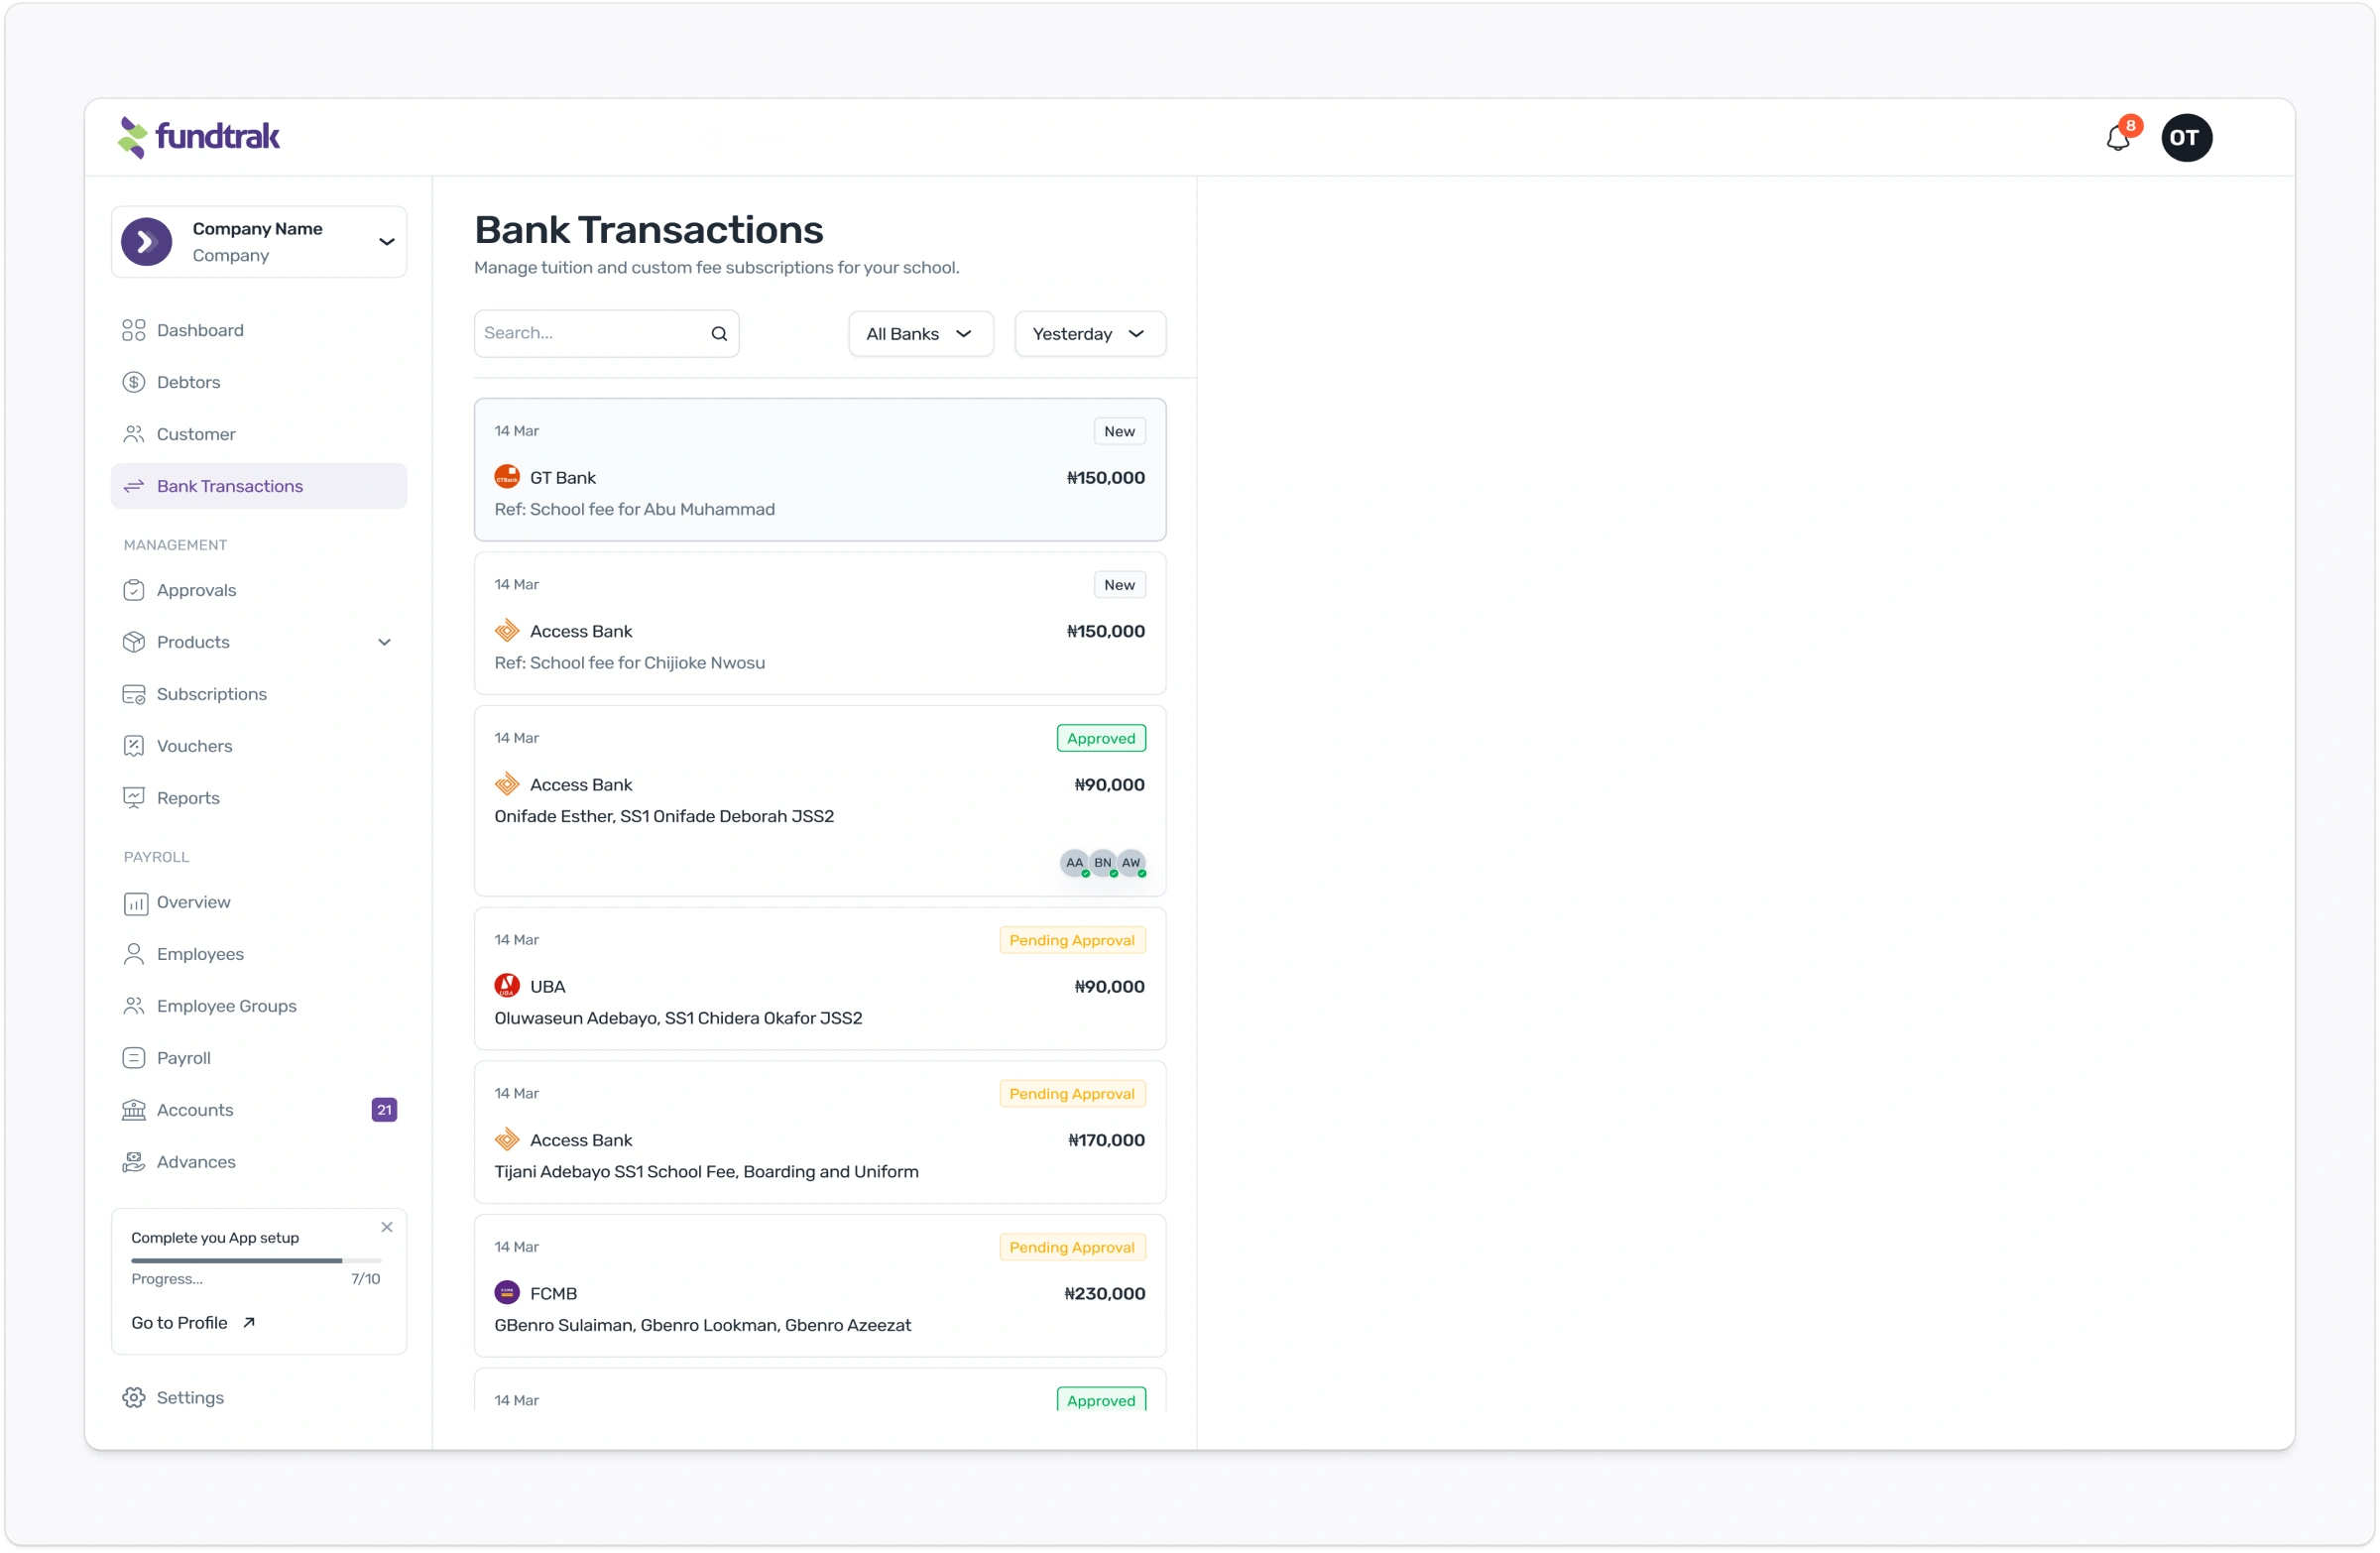Click the Employee Groups icon
2380x1553 pixels.
(134, 1006)
